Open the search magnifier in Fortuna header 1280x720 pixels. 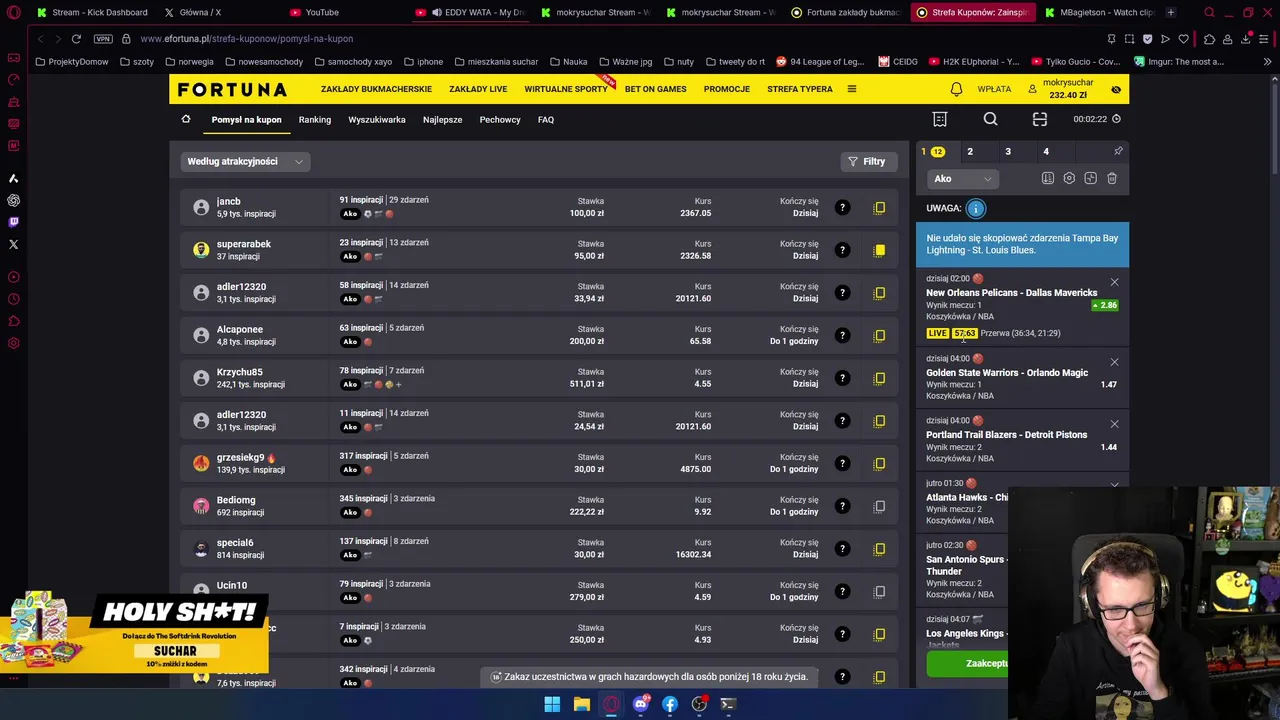pos(990,119)
